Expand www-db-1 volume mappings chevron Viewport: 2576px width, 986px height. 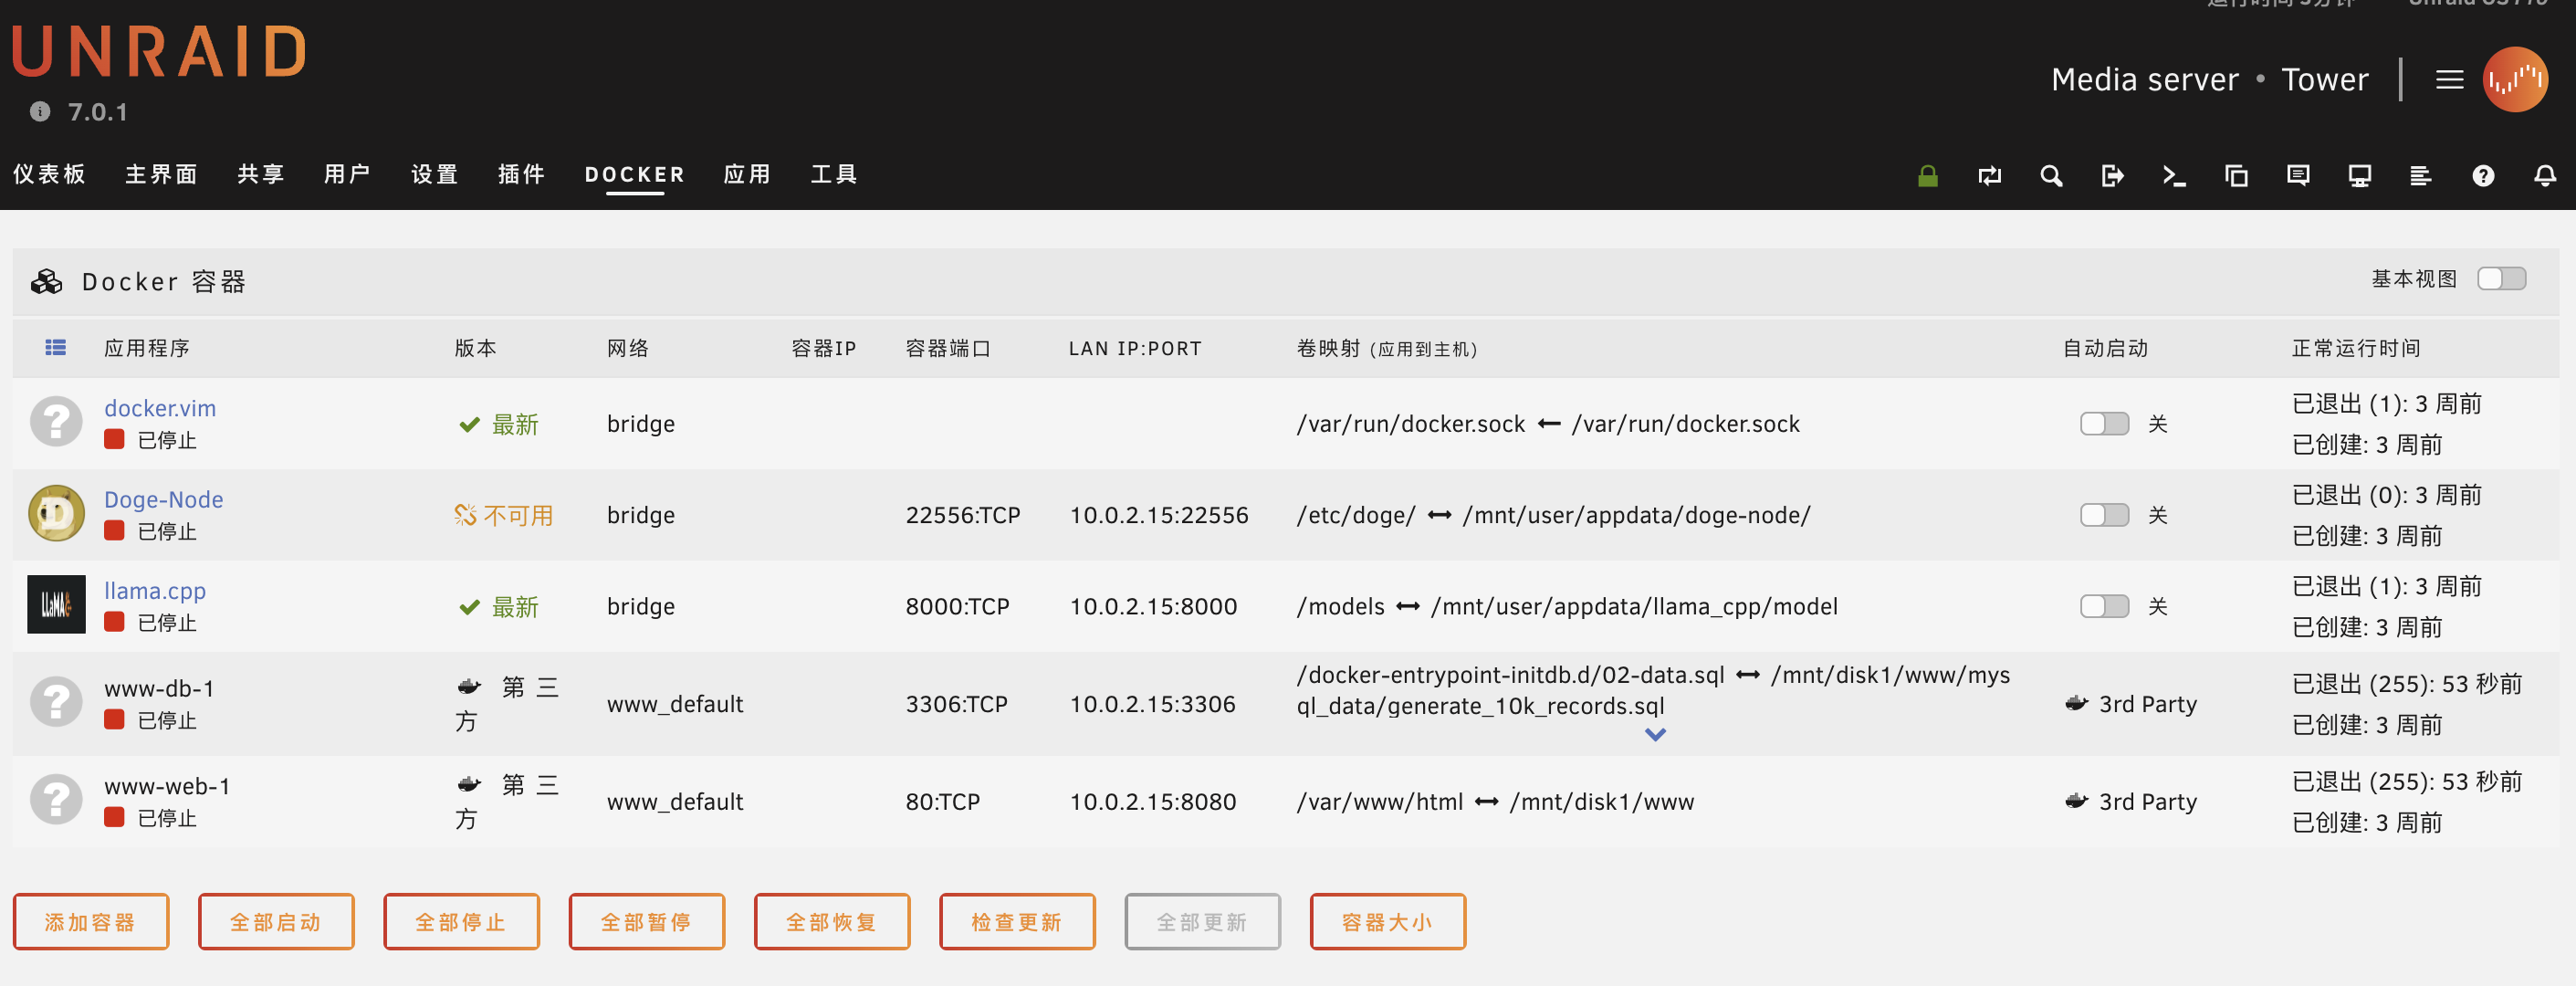point(1655,735)
